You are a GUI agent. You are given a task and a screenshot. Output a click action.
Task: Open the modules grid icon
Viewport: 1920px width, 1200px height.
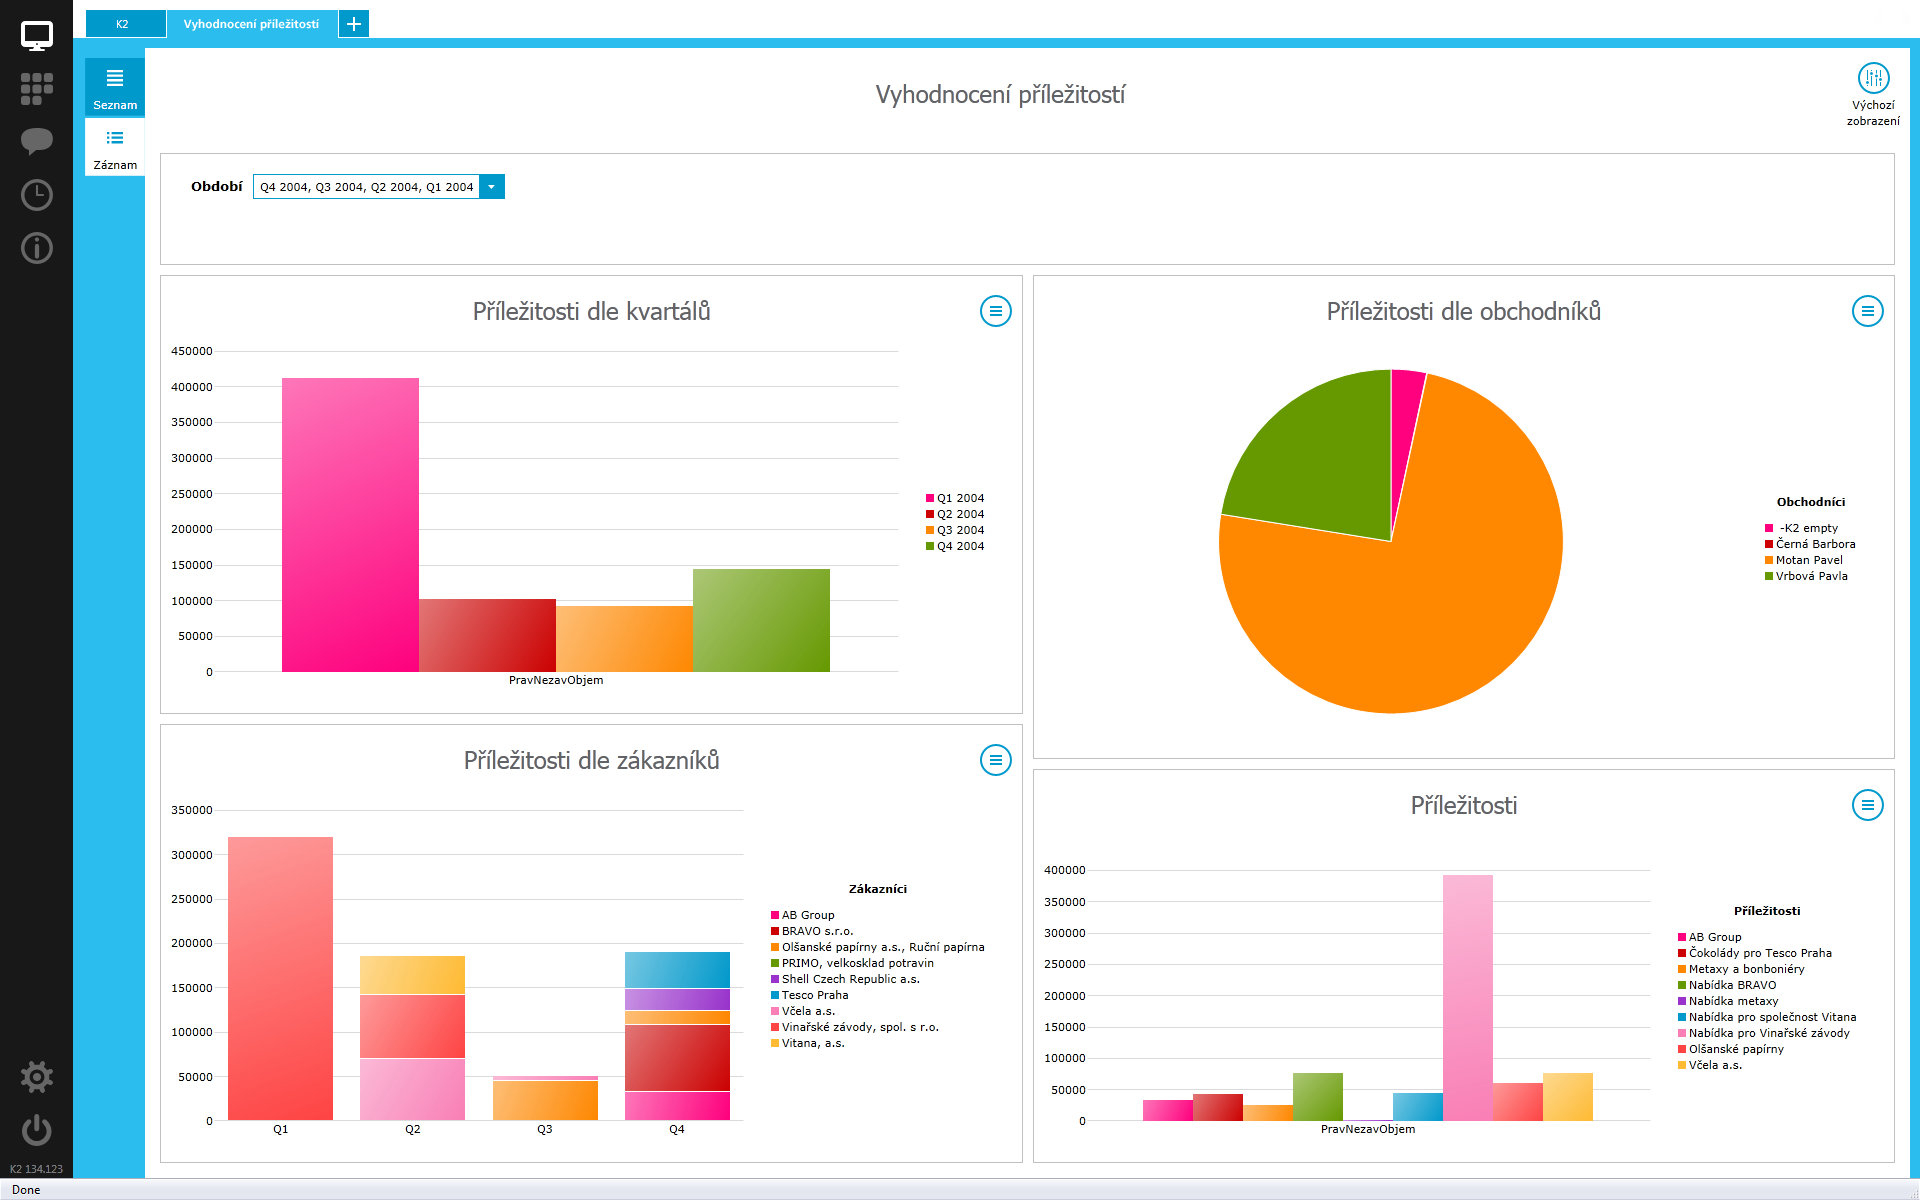coord(36,88)
